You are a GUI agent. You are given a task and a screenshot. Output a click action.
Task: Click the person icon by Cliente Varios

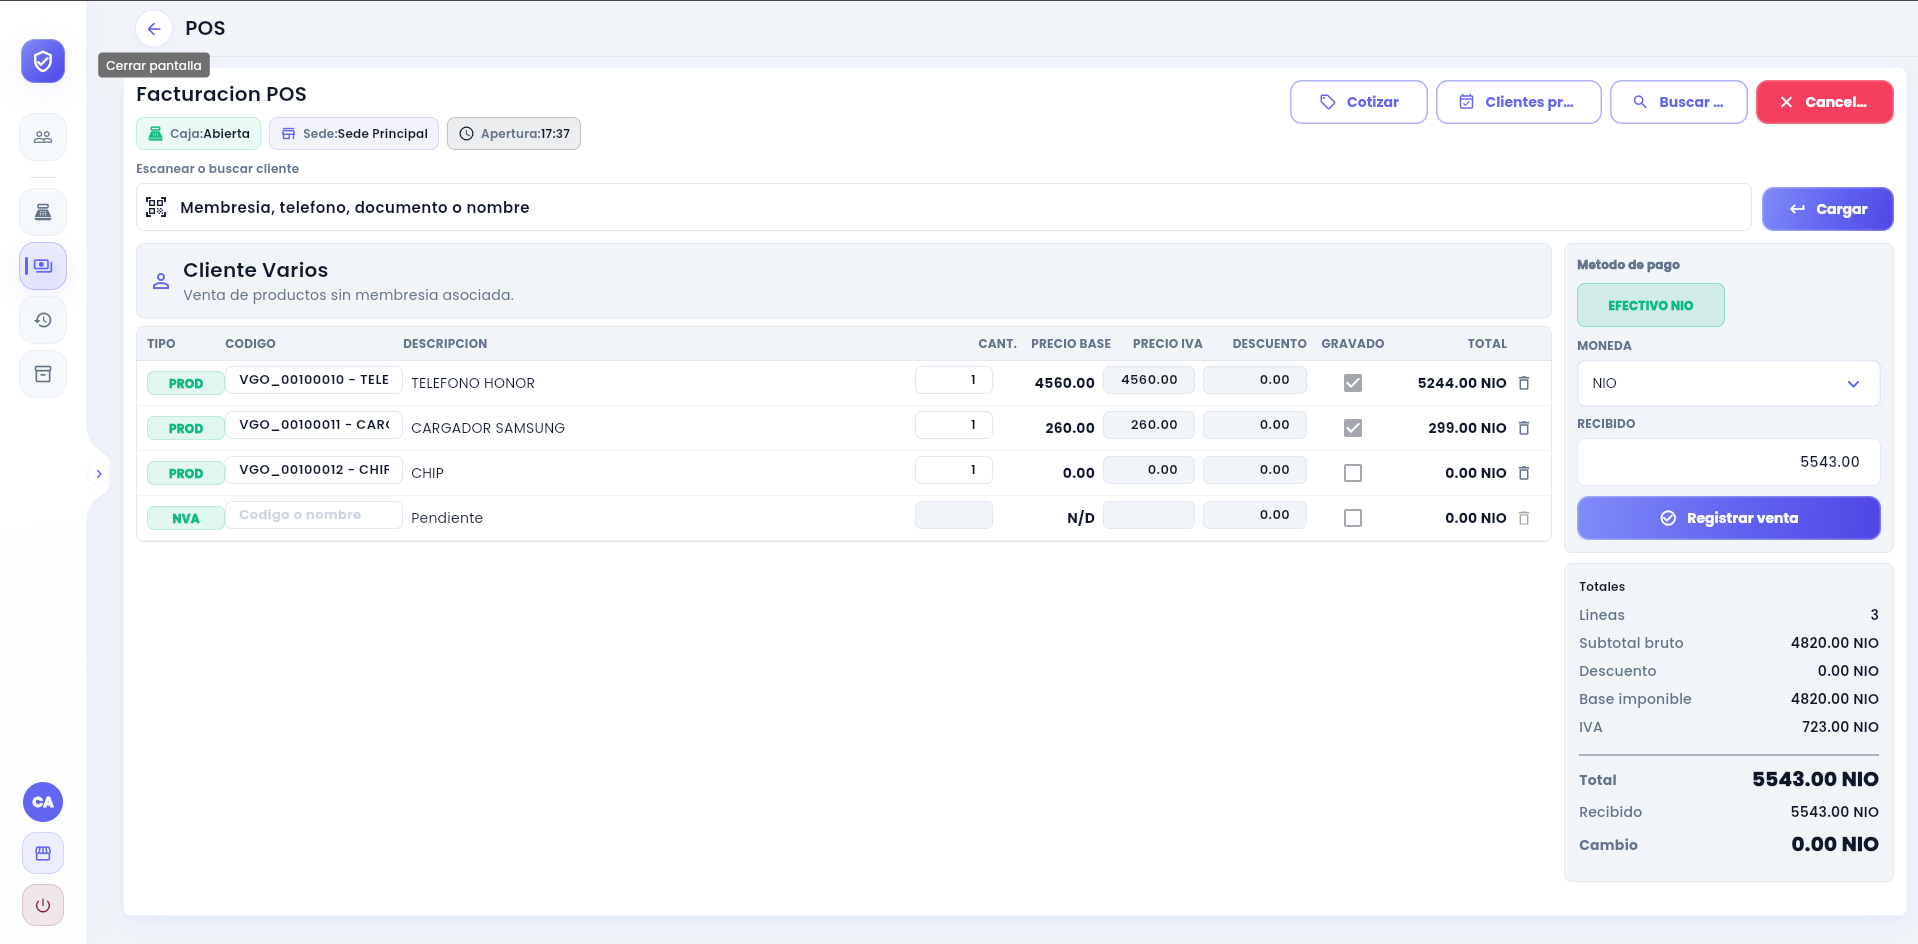pos(161,281)
